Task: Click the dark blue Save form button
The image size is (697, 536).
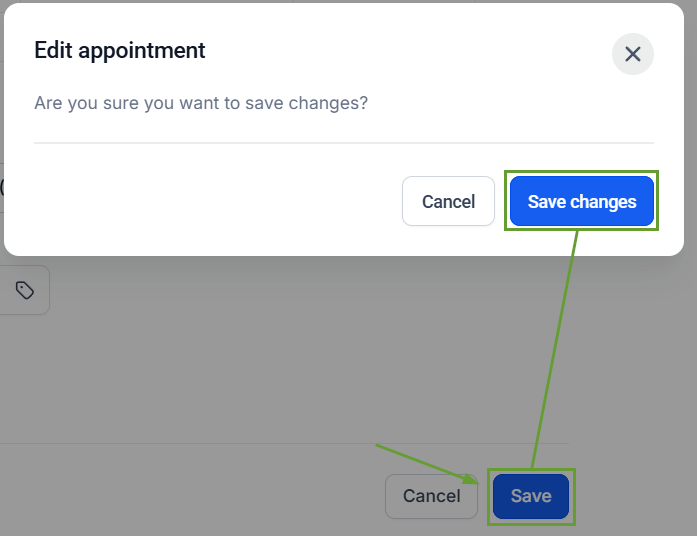Action: pyautogui.click(x=531, y=496)
